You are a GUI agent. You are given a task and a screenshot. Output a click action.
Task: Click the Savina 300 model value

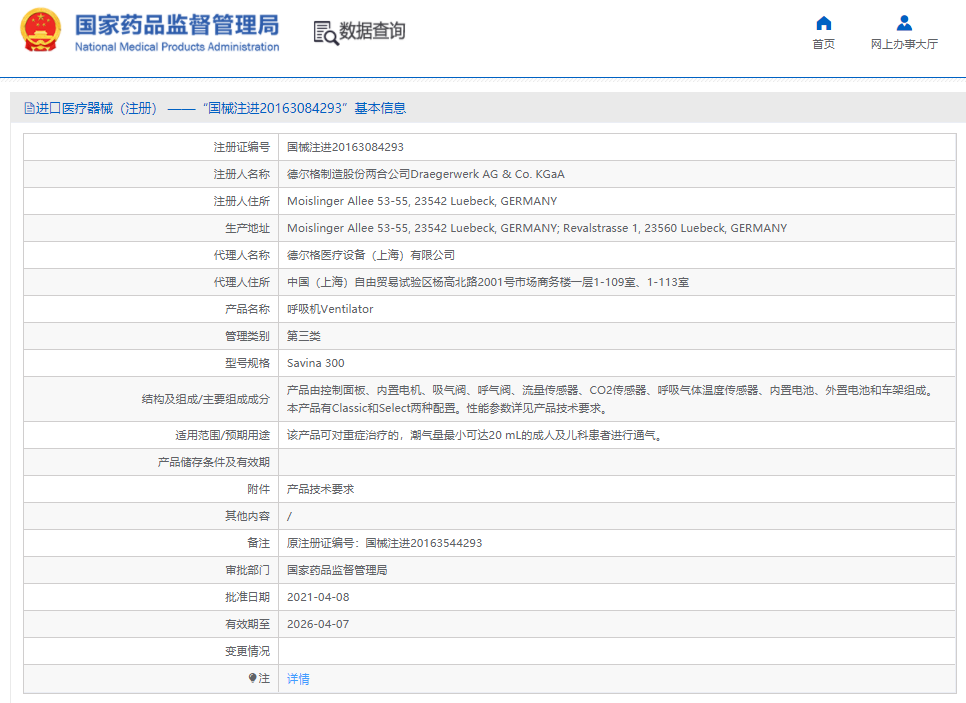(x=315, y=363)
